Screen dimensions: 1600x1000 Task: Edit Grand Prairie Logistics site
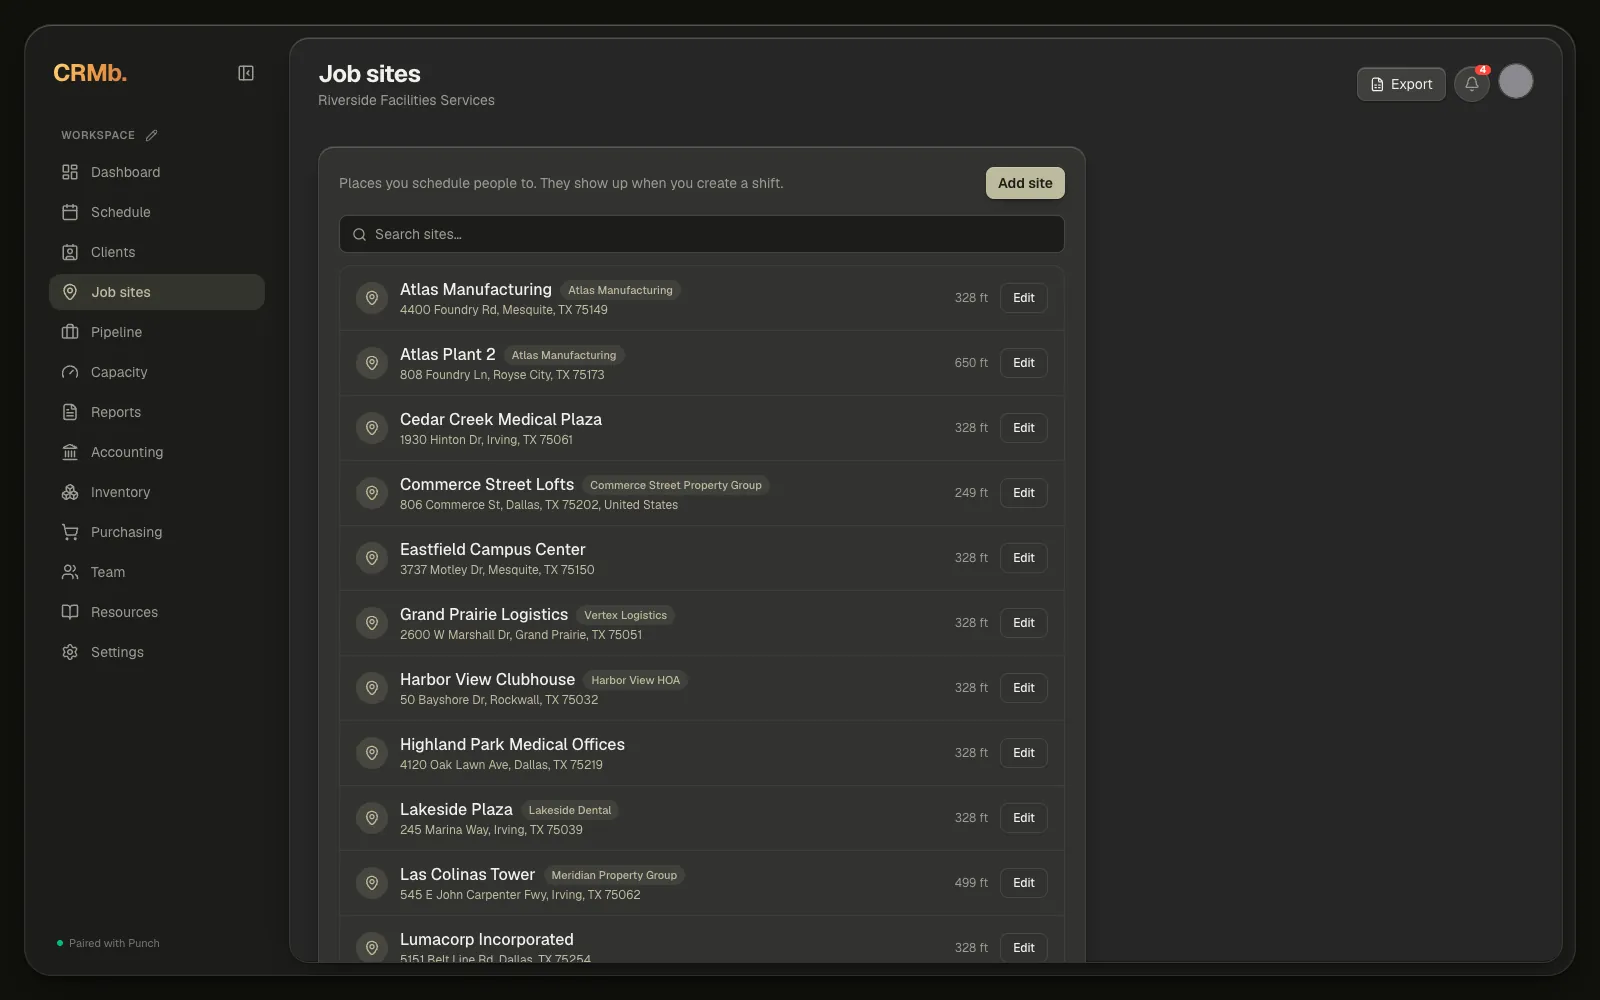[1024, 623]
